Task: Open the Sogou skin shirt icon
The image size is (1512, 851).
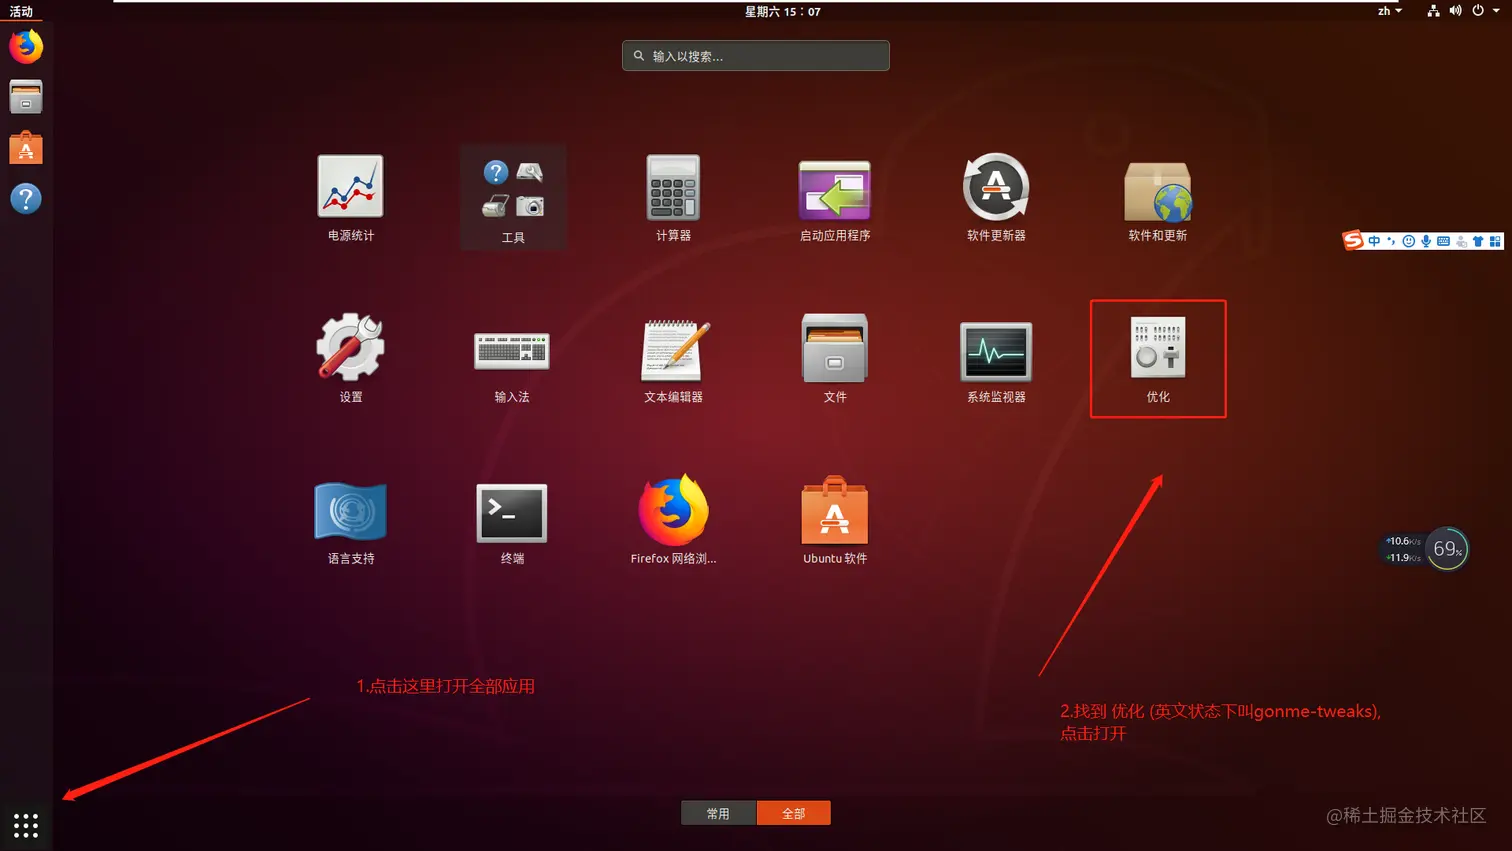Action: coord(1478,241)
